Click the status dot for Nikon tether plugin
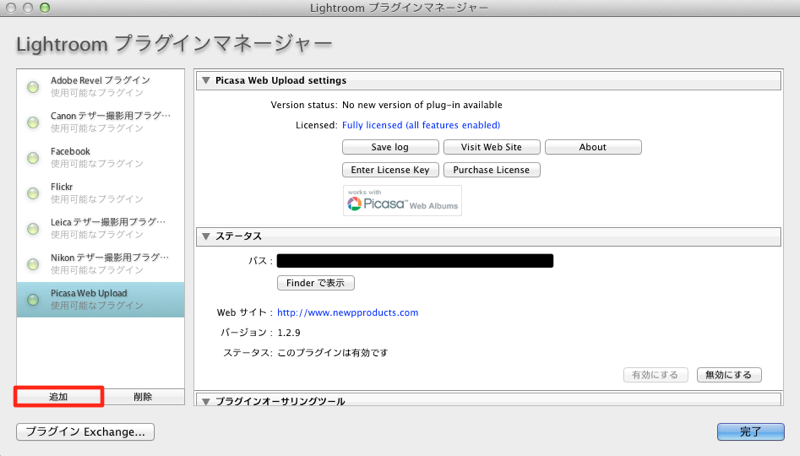This screenshot has height=456, width=800. click(x=33, y=264)
